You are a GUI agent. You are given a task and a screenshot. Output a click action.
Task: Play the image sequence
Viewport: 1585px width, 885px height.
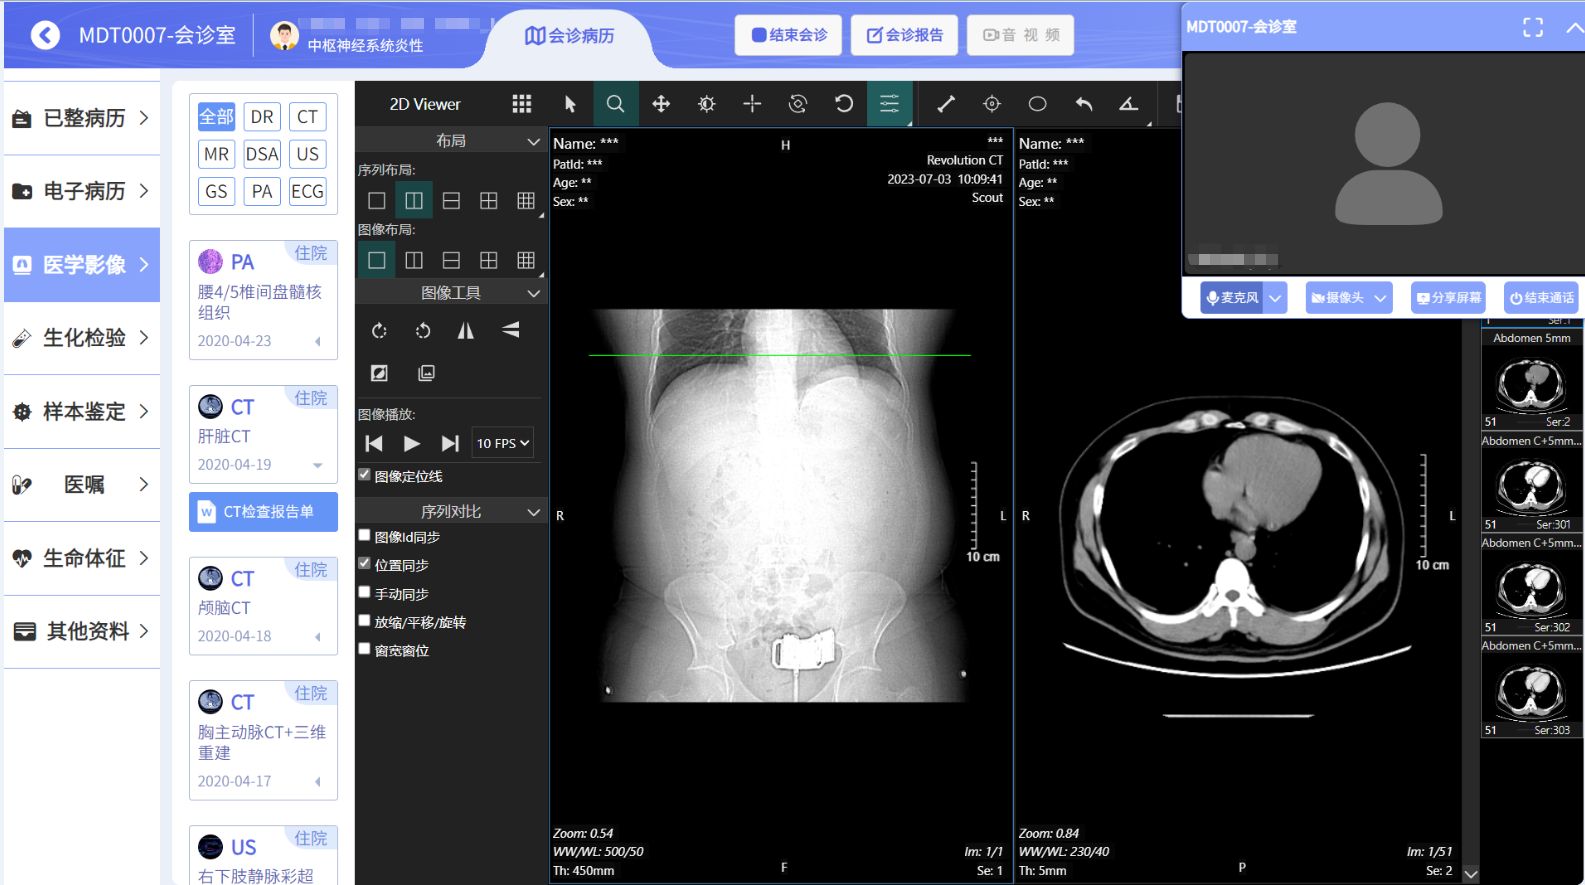pyautogui.click(x=412, y=443)
